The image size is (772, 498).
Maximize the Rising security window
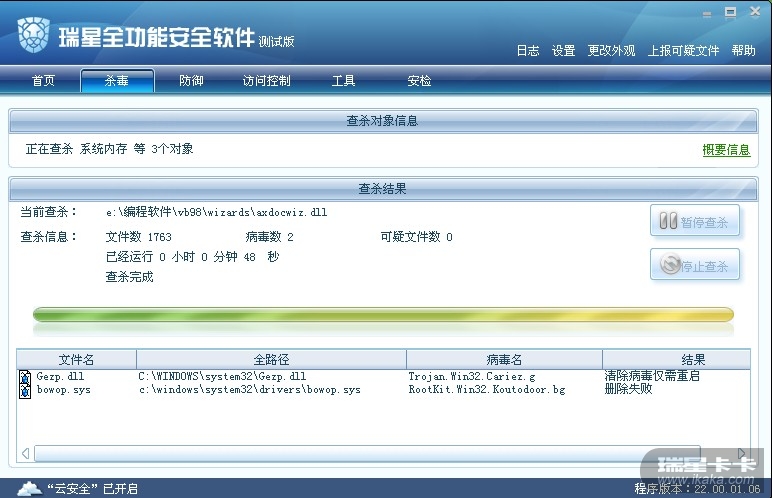(731, 12)
